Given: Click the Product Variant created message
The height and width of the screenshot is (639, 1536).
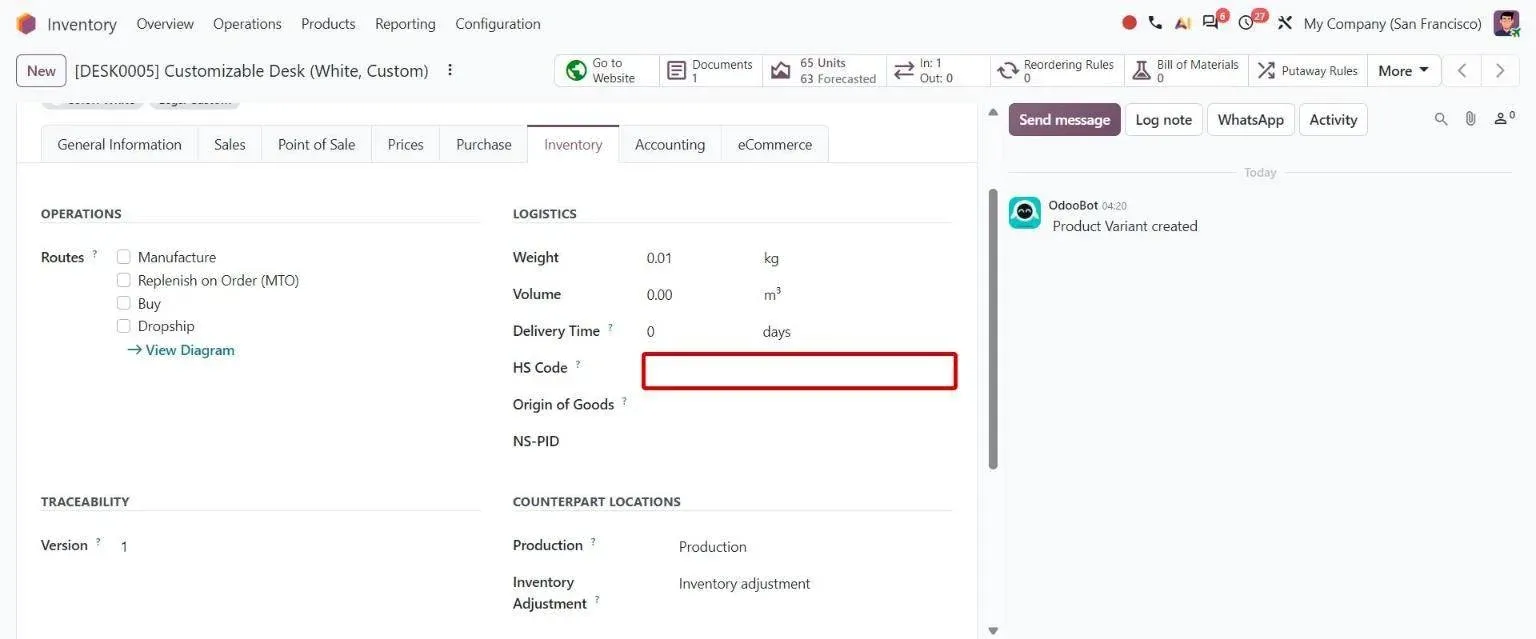Looking at the screenshot, I should (1125, 226).
